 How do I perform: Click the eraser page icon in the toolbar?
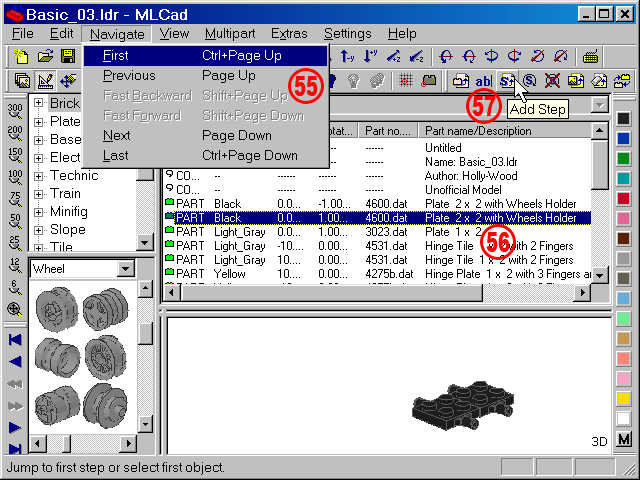(599, 81)
